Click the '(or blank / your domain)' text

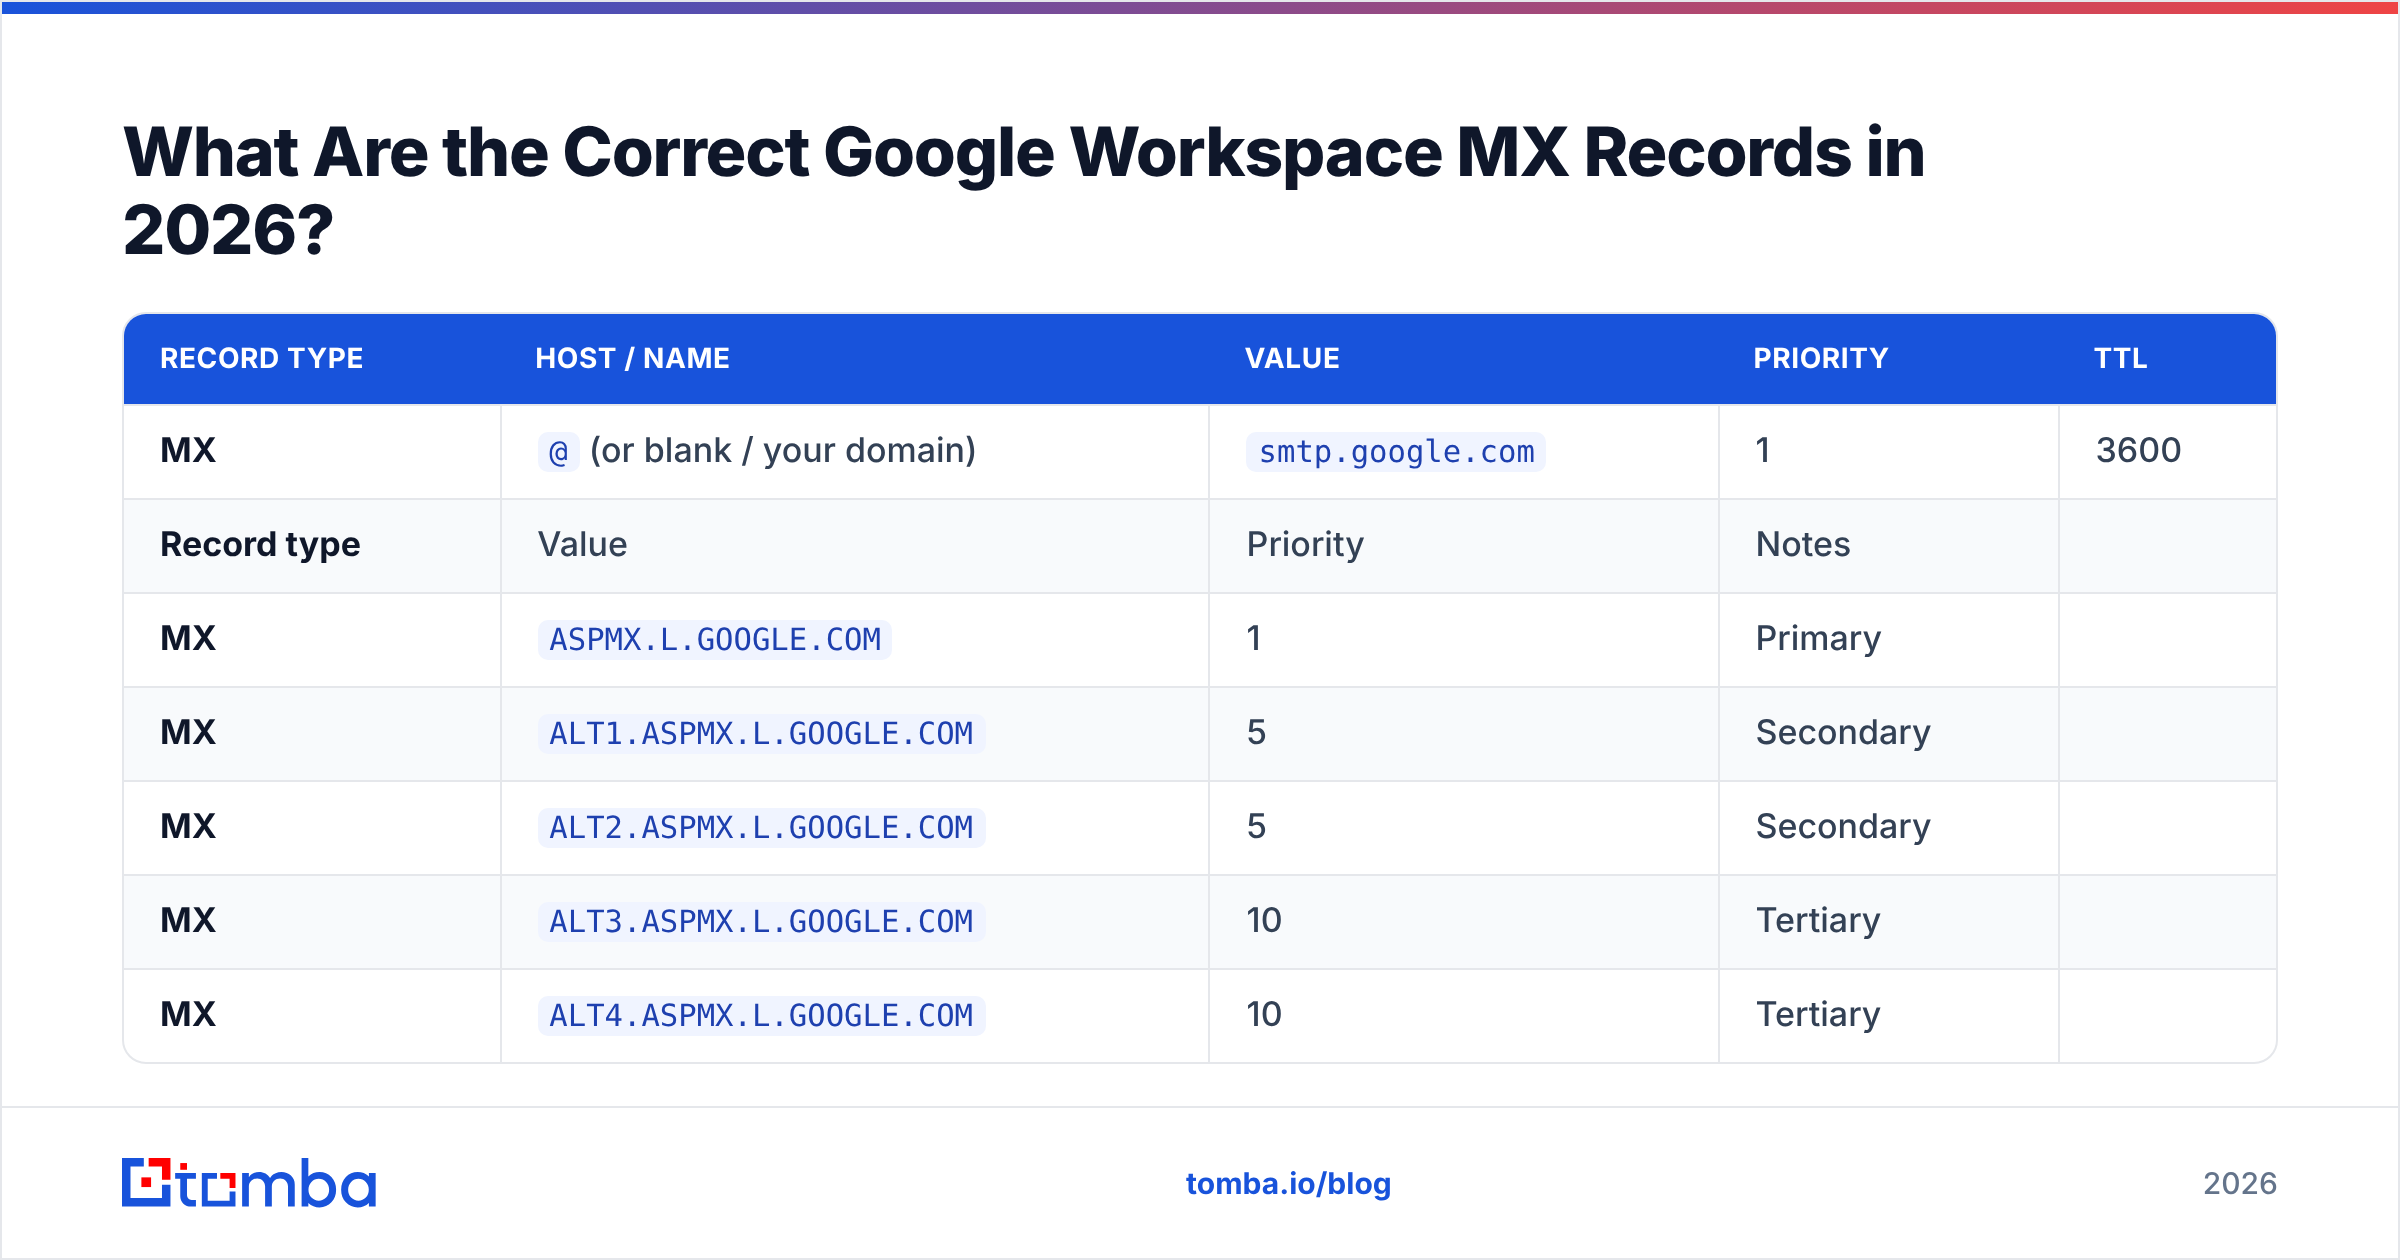click(x=783, y=451)
